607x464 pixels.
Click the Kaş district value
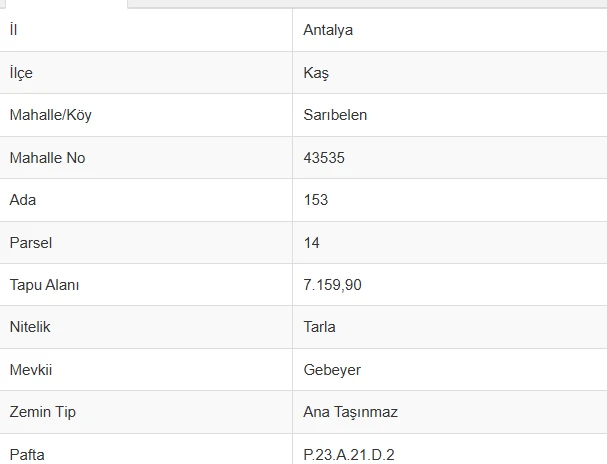[316, 73]
